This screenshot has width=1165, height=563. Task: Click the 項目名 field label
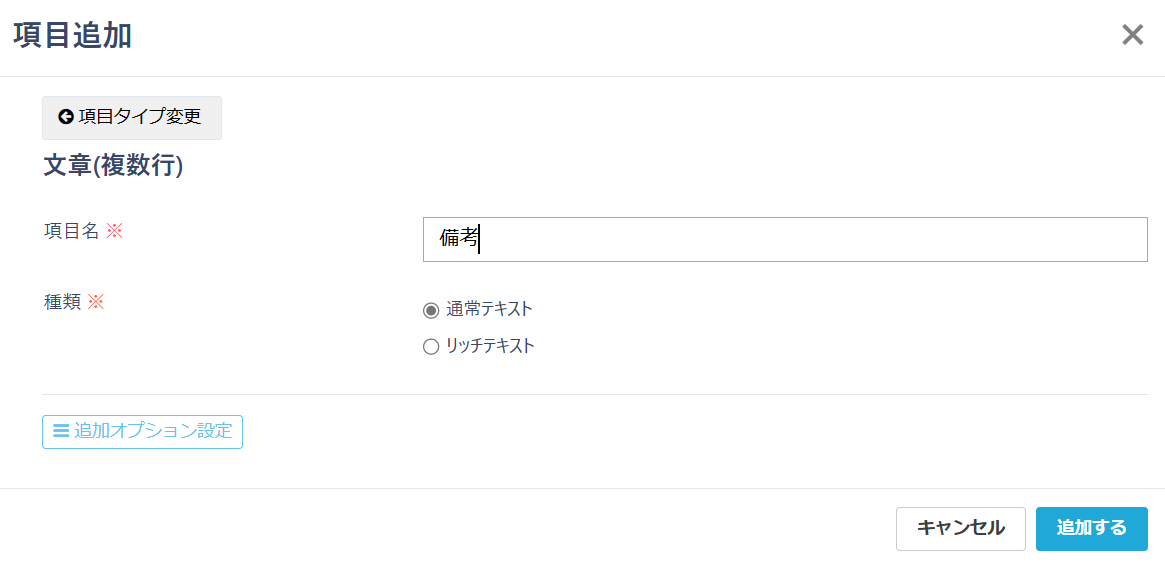(71, 231)
